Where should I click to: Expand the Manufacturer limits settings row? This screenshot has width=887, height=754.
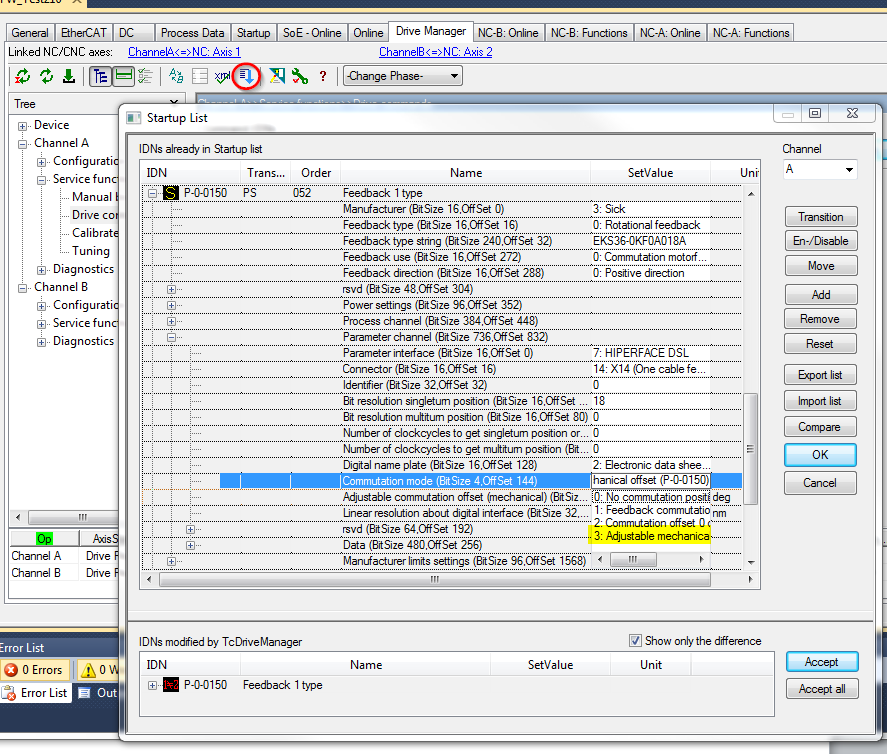[171, 561]
